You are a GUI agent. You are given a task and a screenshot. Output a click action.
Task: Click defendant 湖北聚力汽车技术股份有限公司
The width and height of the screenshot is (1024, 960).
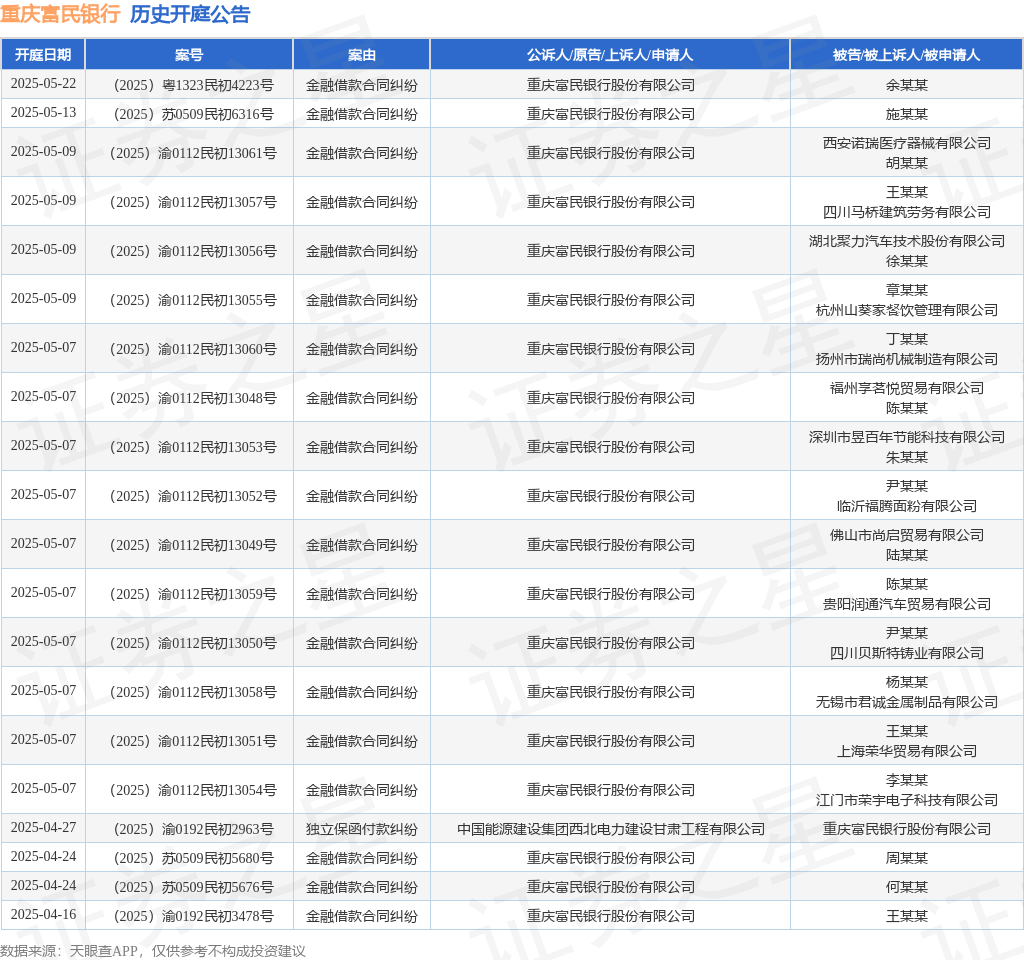[x=906, y=241]
